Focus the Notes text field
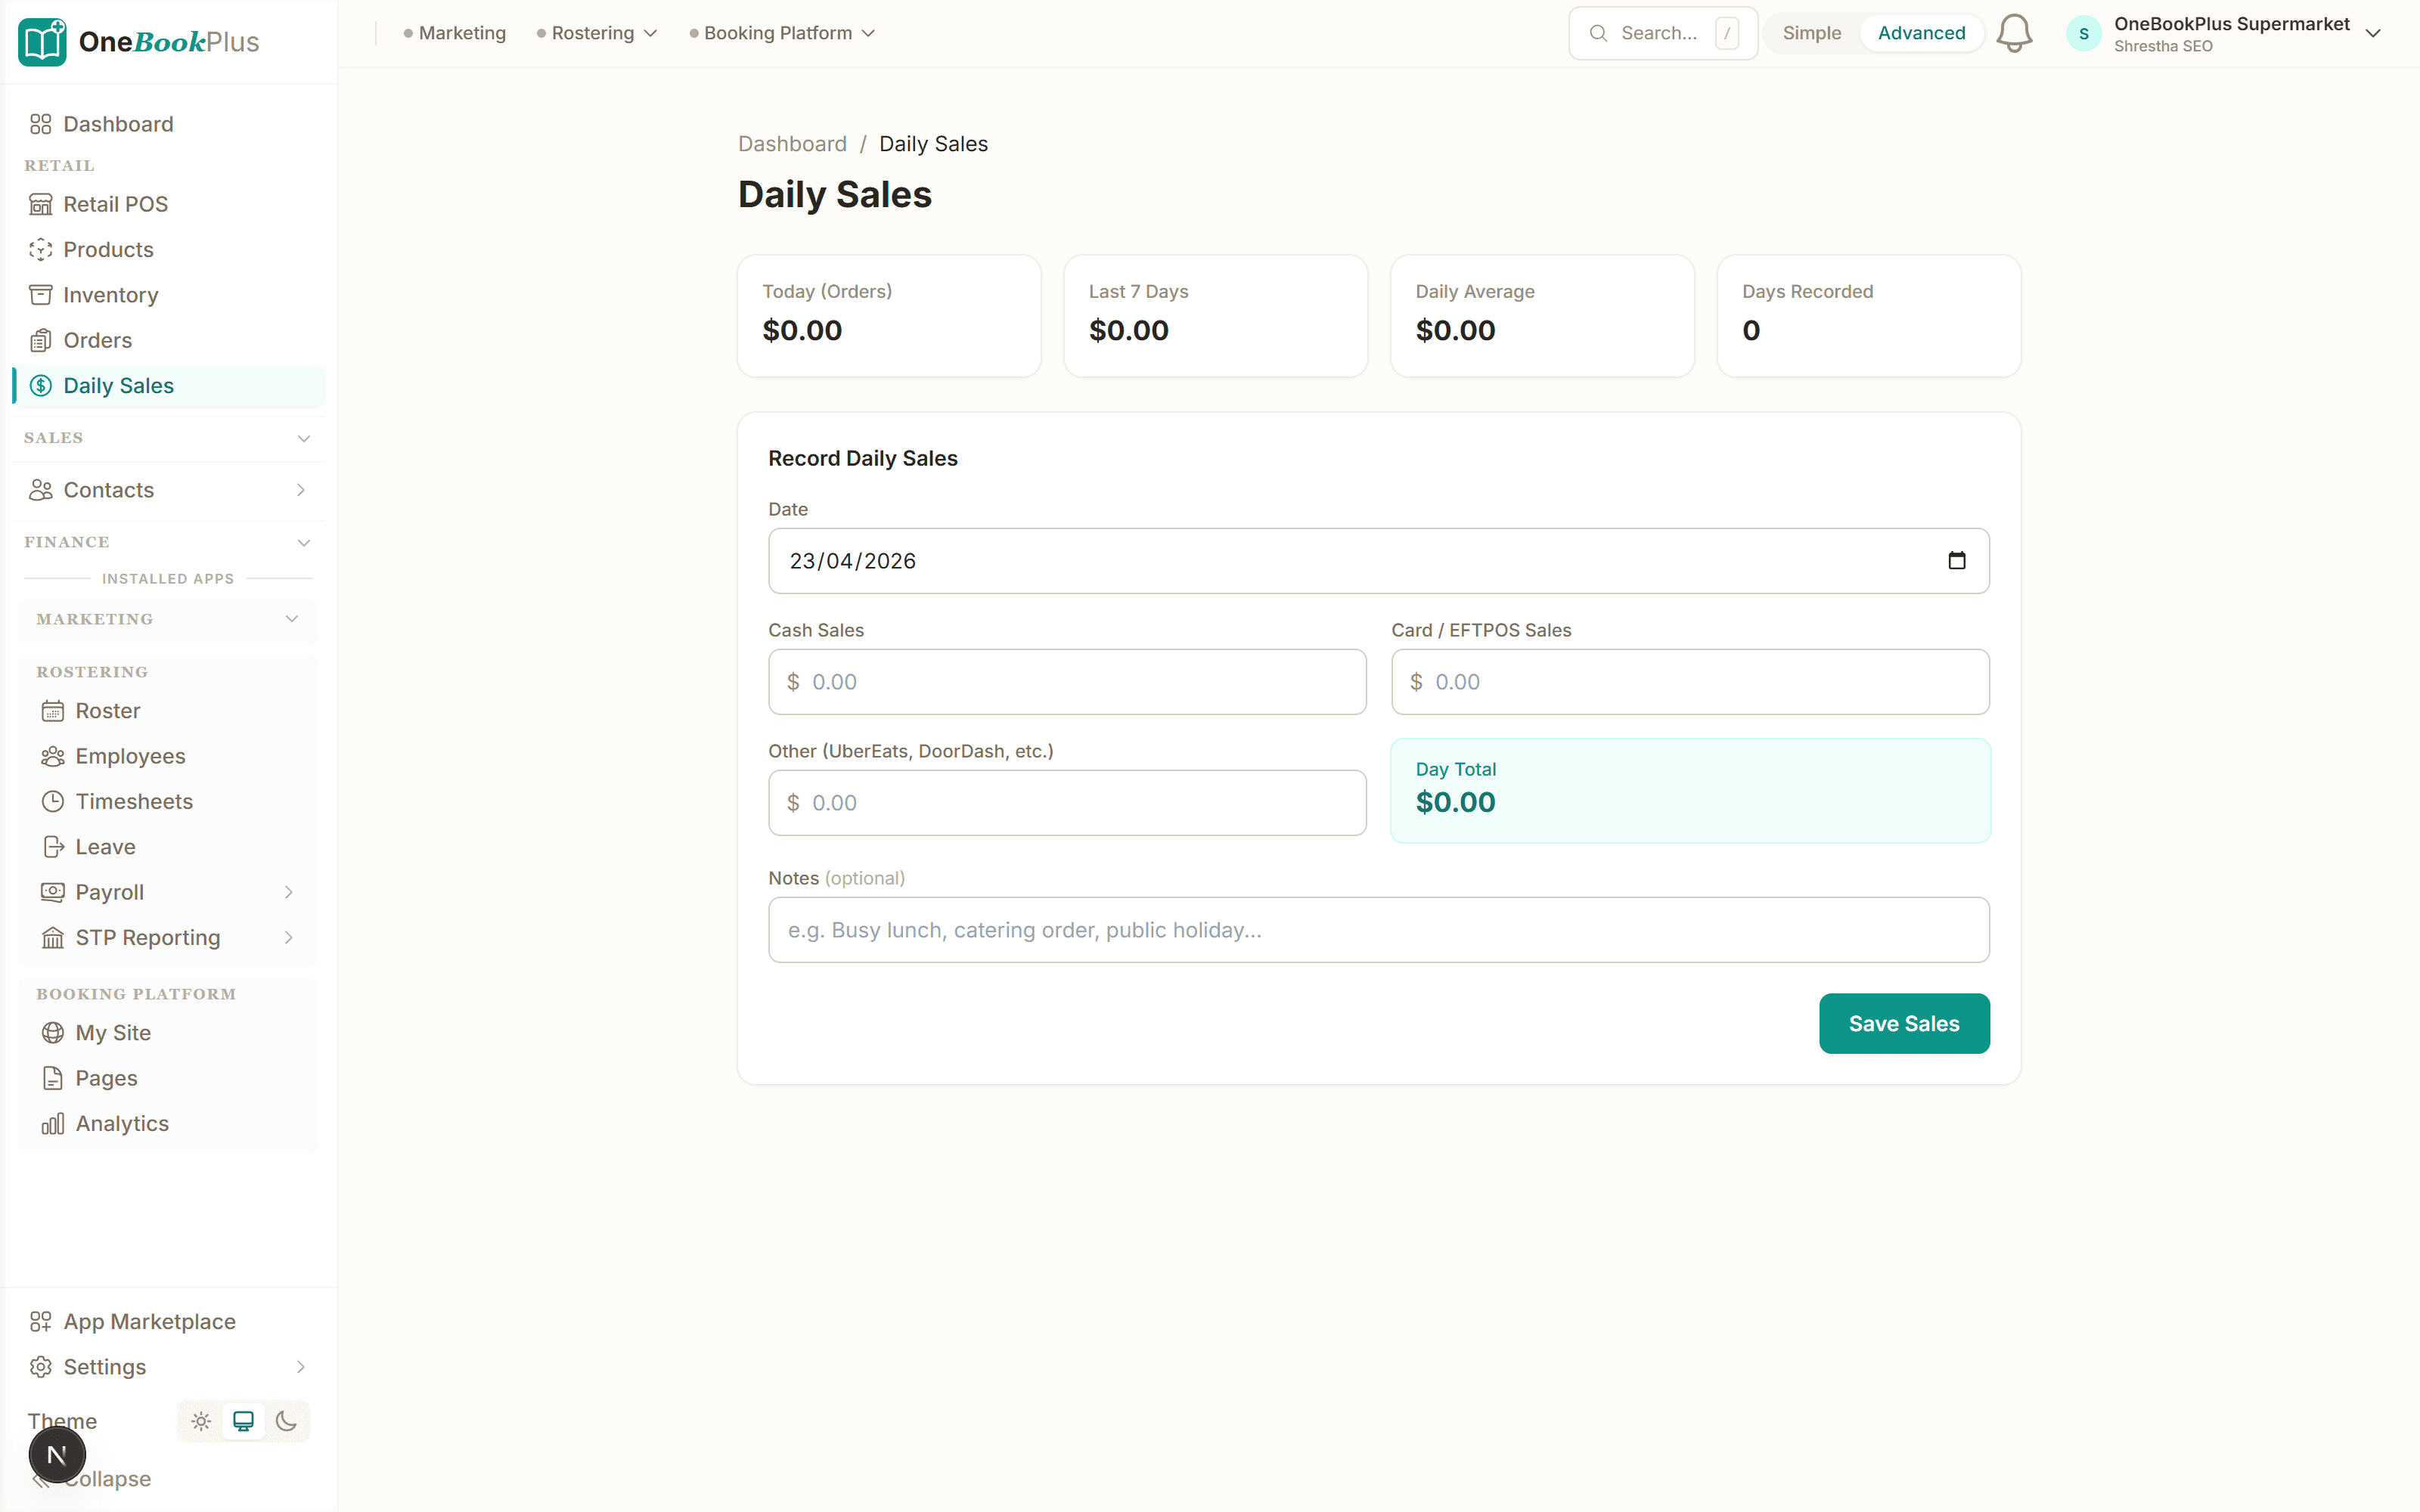The width and height of the screenshot is (2420, 1512). [1379, 930]
